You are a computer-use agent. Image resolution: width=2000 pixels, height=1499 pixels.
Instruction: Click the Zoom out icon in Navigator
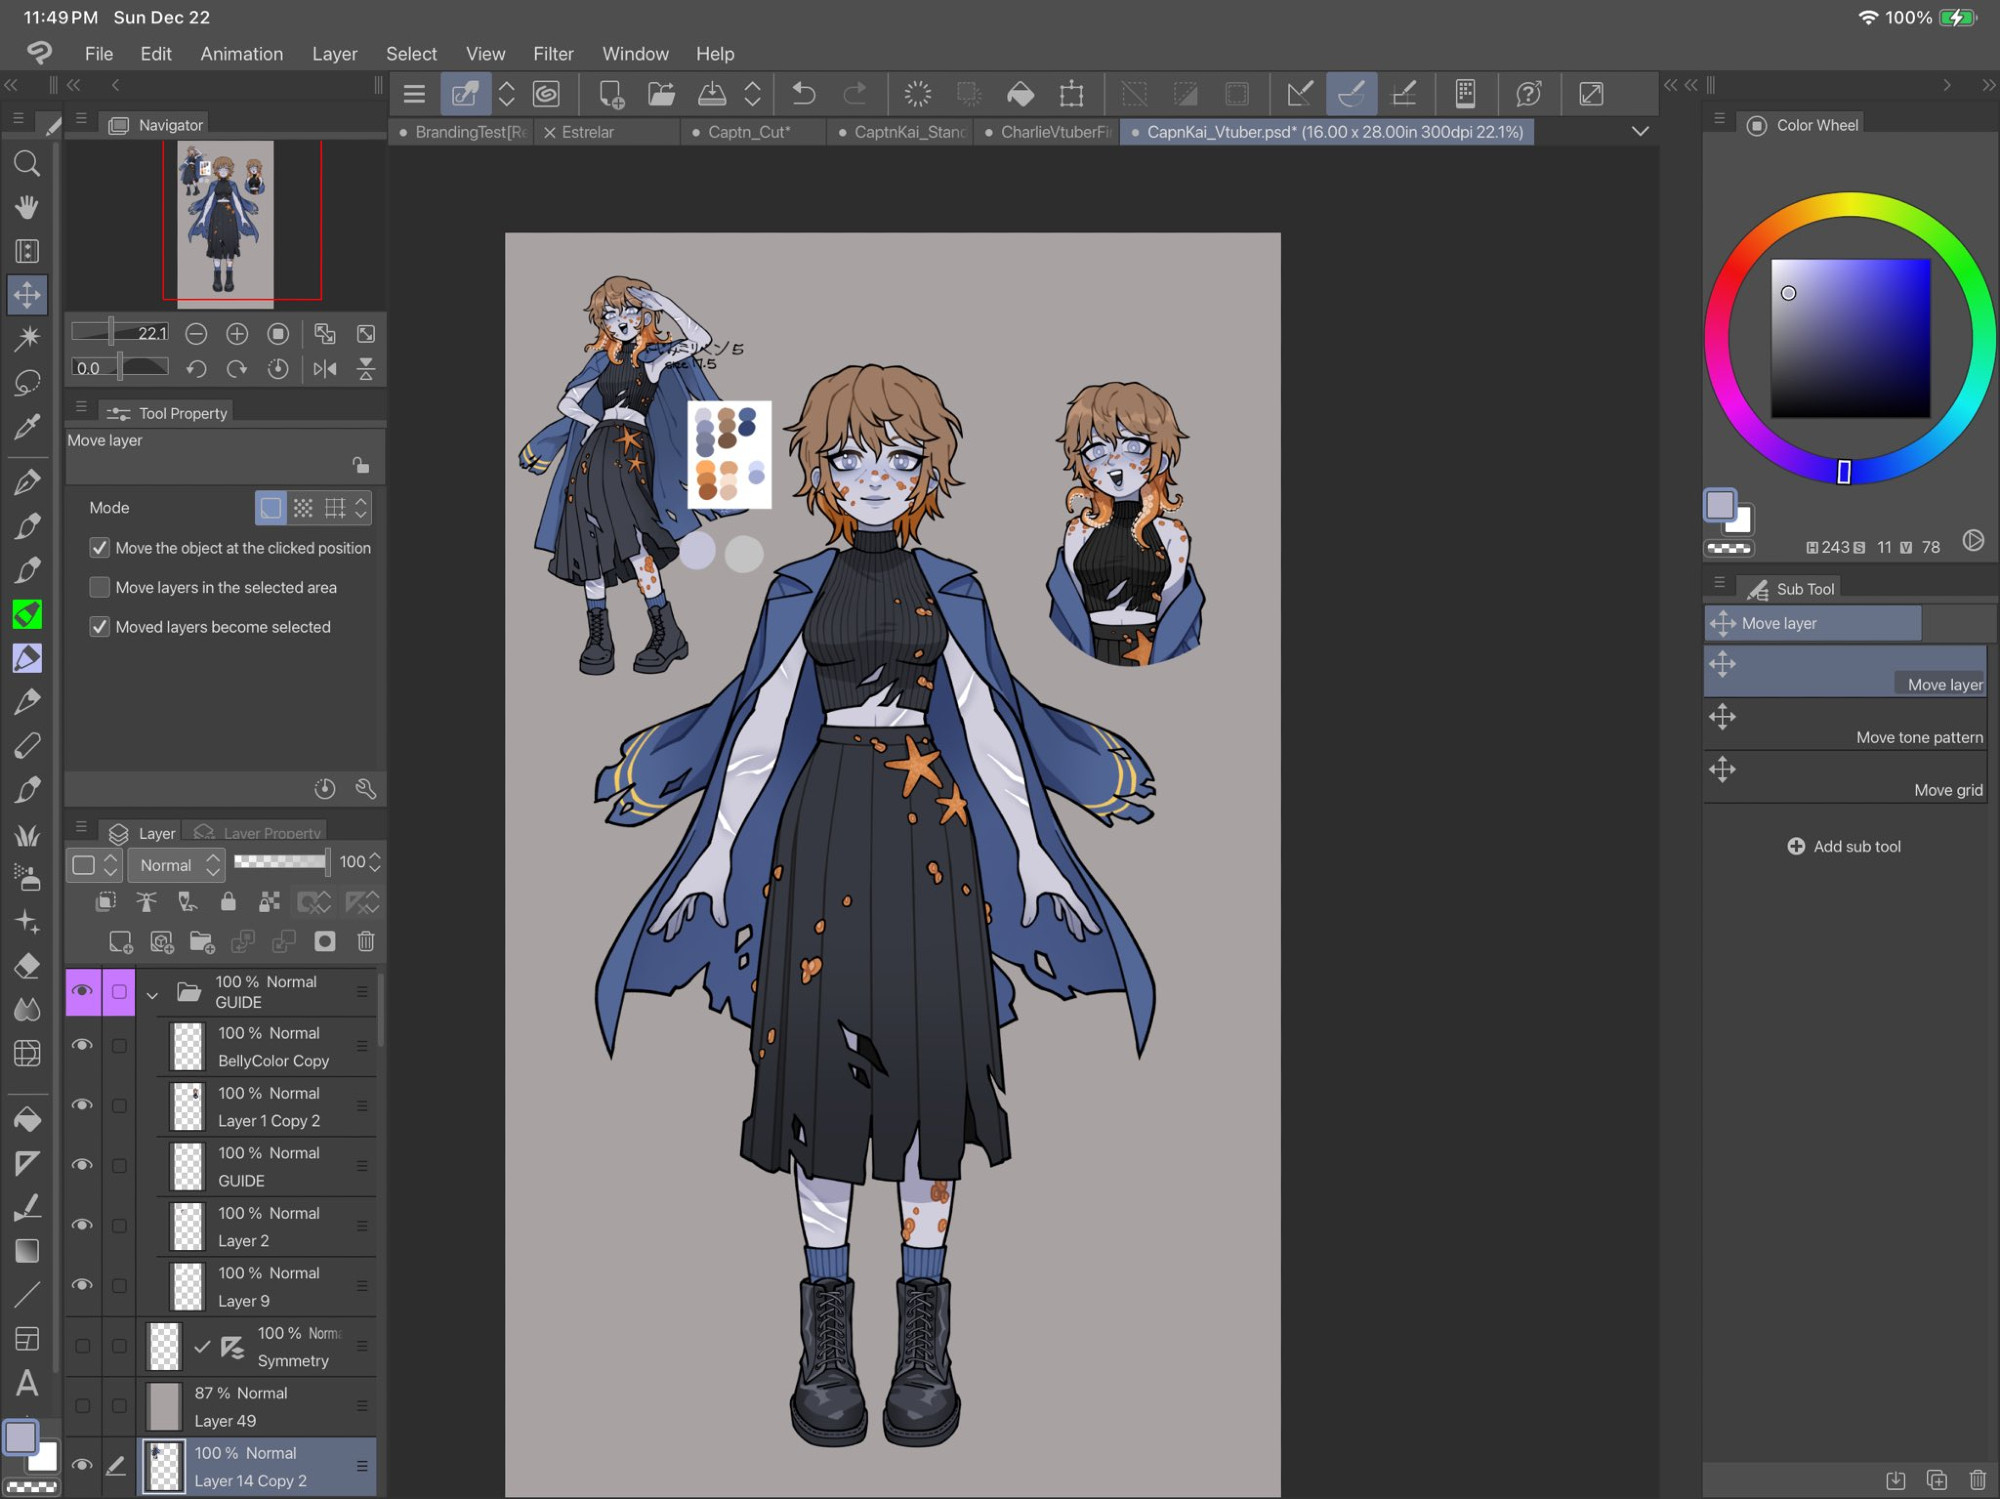click(x=196, y=334)
